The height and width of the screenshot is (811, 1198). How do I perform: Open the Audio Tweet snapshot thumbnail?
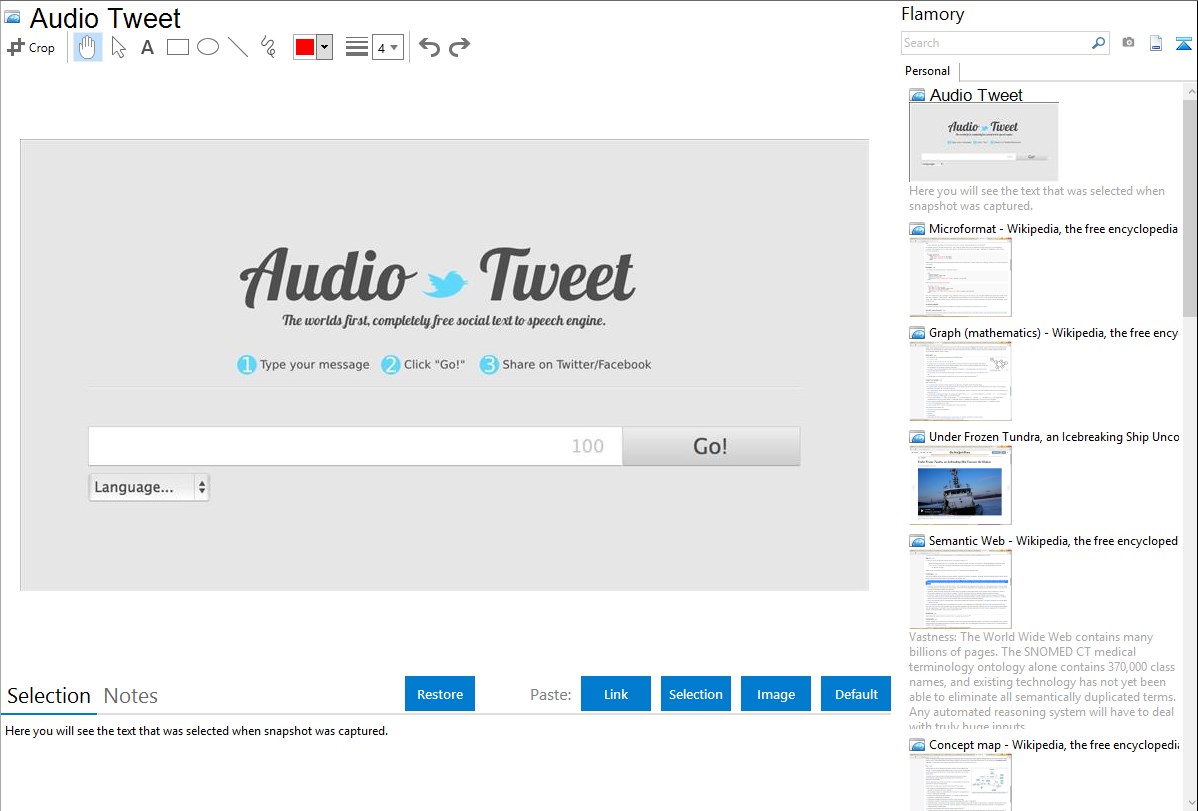point(983,142)
